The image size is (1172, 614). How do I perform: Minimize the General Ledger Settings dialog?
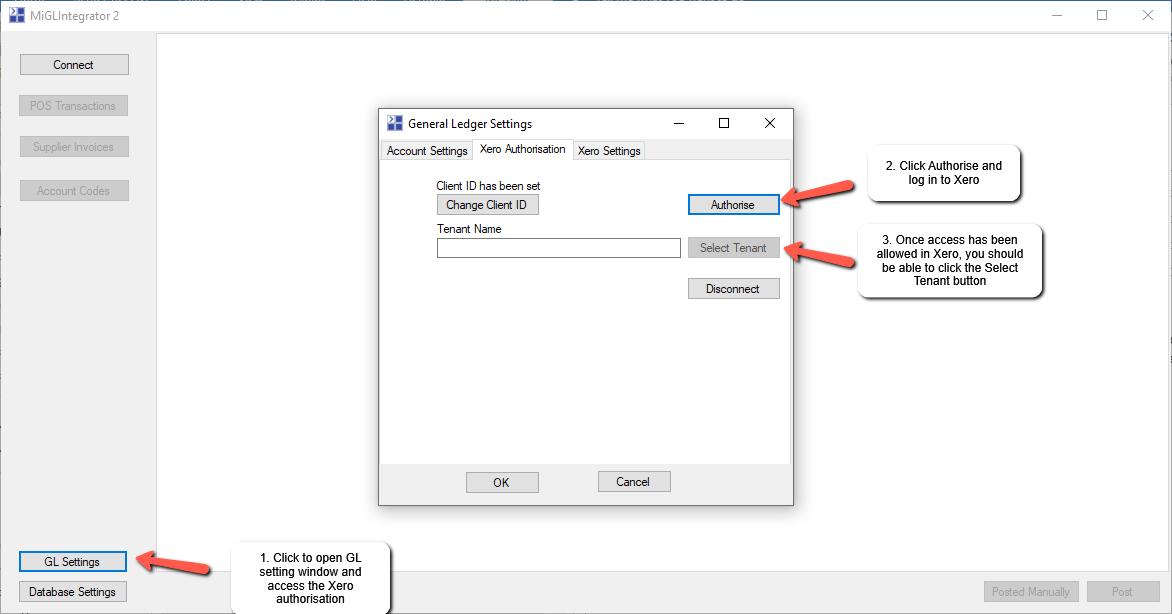679,123
